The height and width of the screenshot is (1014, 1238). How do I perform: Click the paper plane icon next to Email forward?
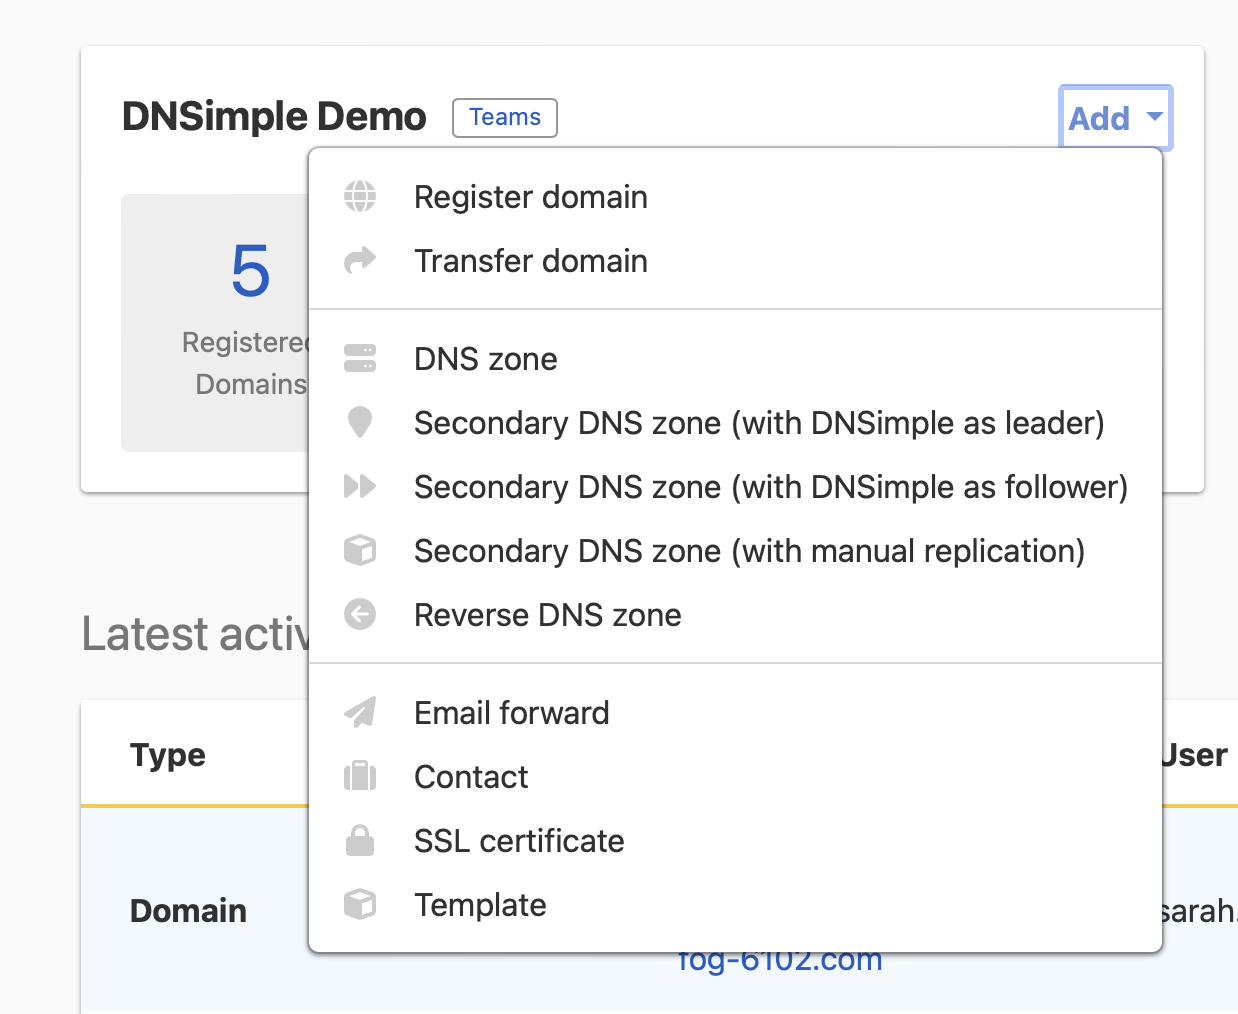pos(359,712)
